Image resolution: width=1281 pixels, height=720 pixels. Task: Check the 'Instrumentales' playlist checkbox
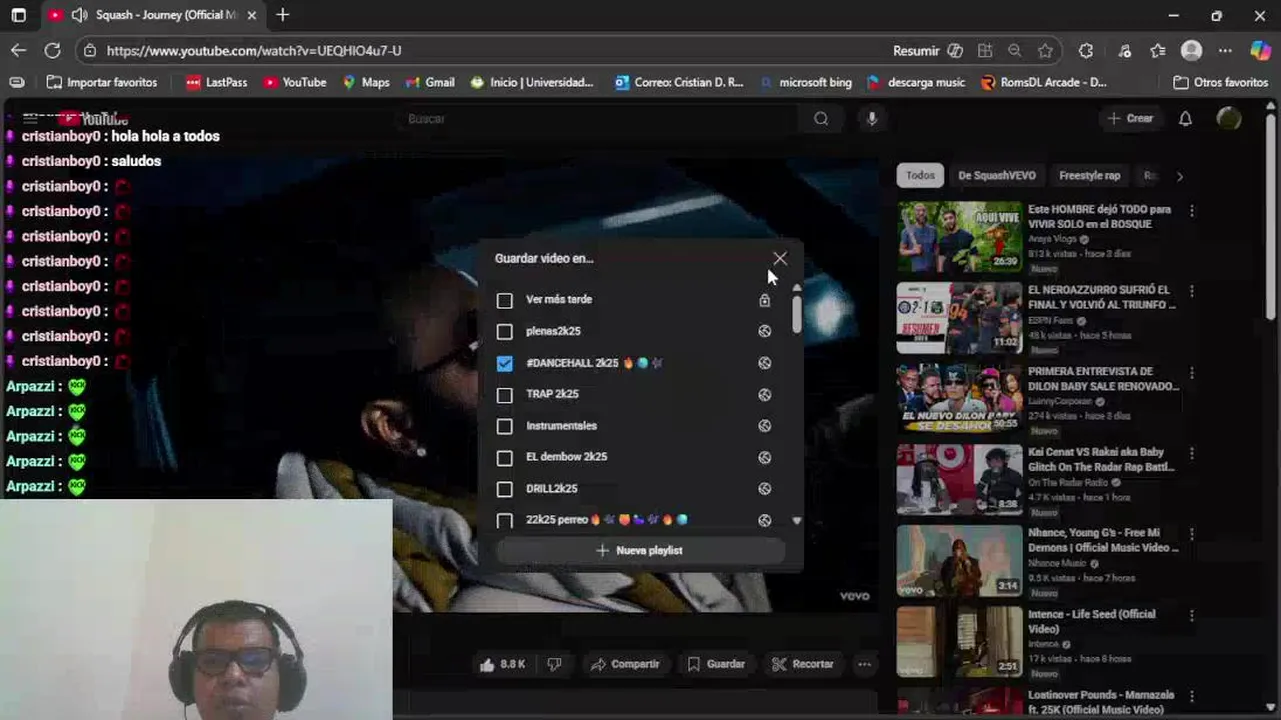(x=505, y=426)
